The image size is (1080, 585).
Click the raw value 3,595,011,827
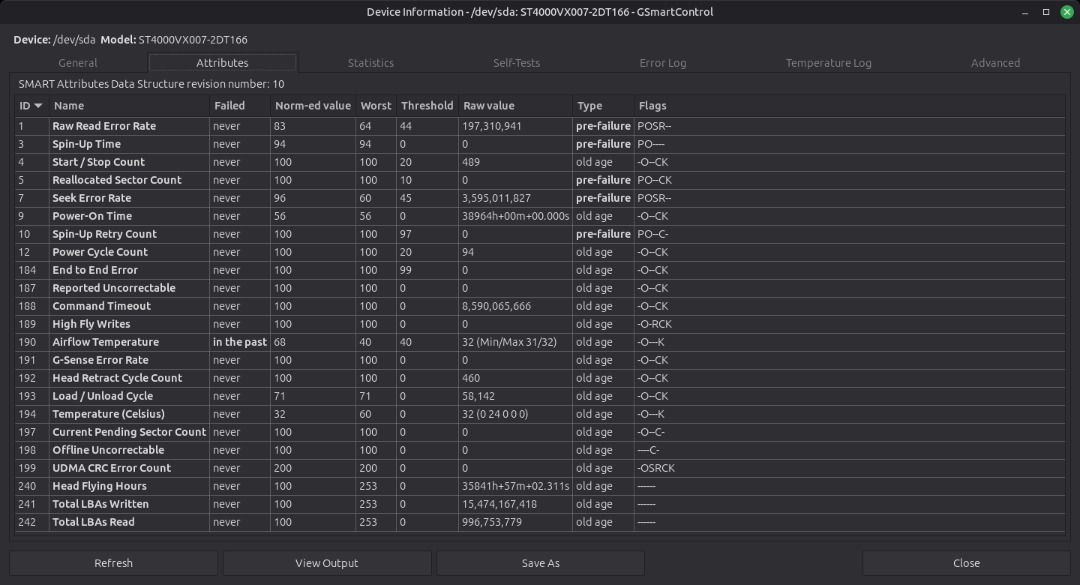(496, 198)
